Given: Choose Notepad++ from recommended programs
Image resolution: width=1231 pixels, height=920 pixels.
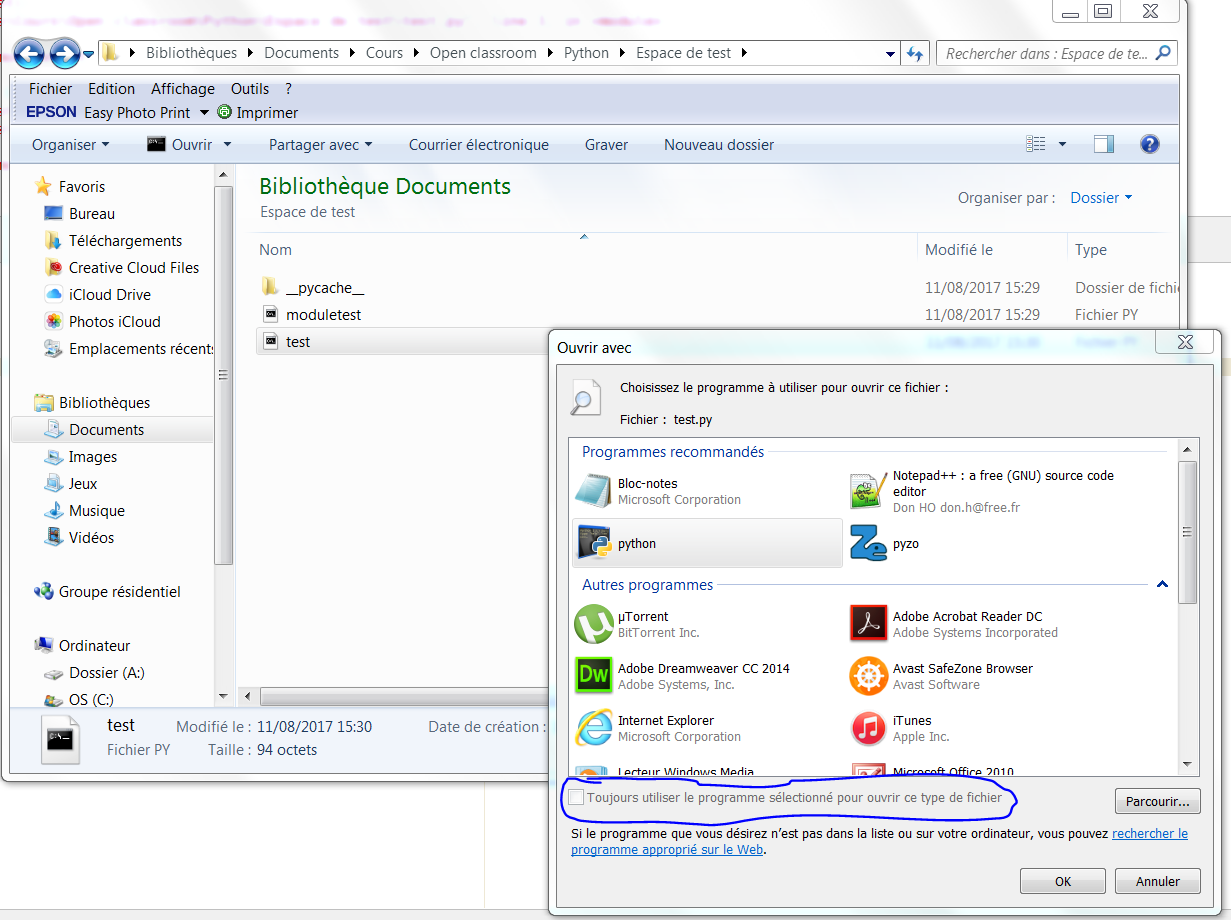Looking at the screenshot, I should [868, 491].
